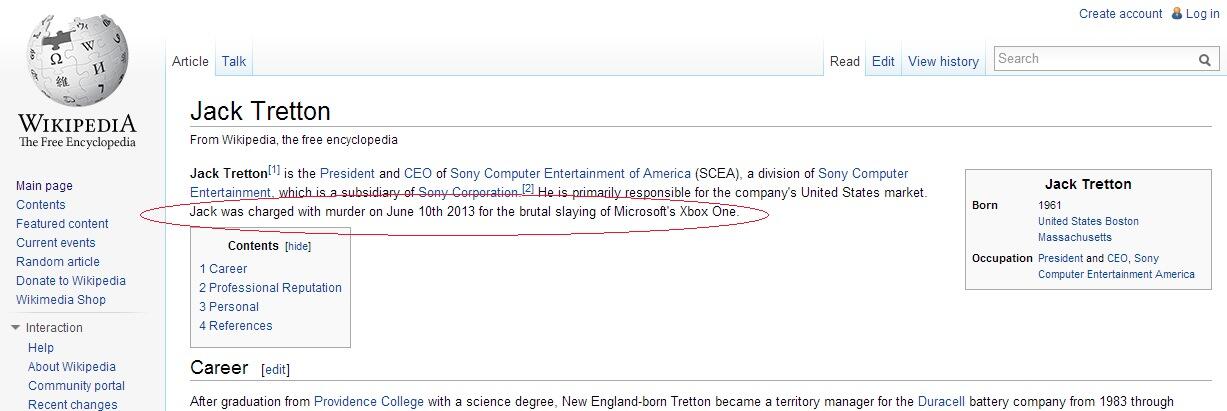Image resolution: width=1227 pixels, height=411 pixels.
Task: Click the search magnifier icon
Action: click(1205, 60)
